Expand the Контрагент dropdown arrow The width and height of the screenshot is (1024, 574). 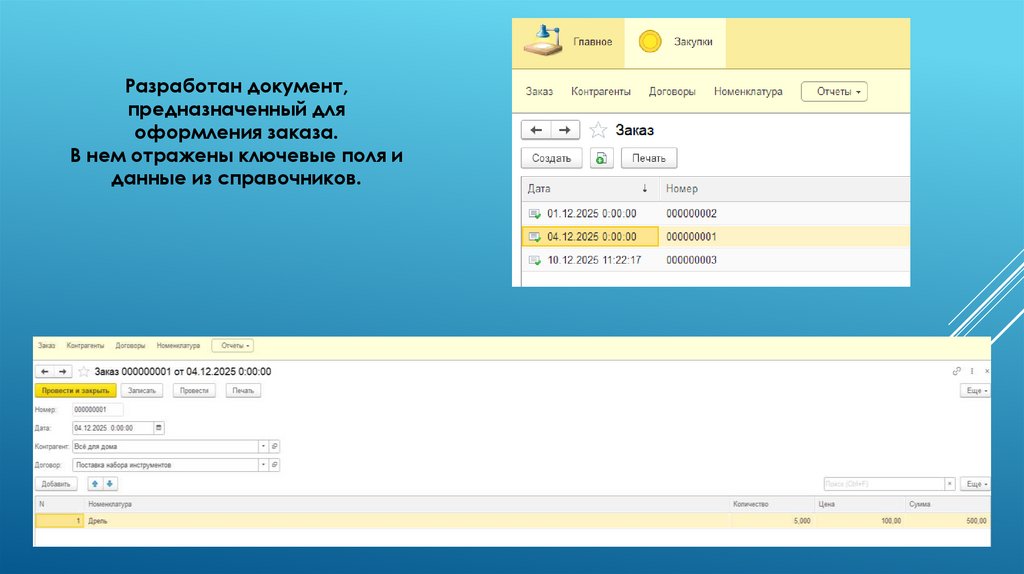(263, 447)
